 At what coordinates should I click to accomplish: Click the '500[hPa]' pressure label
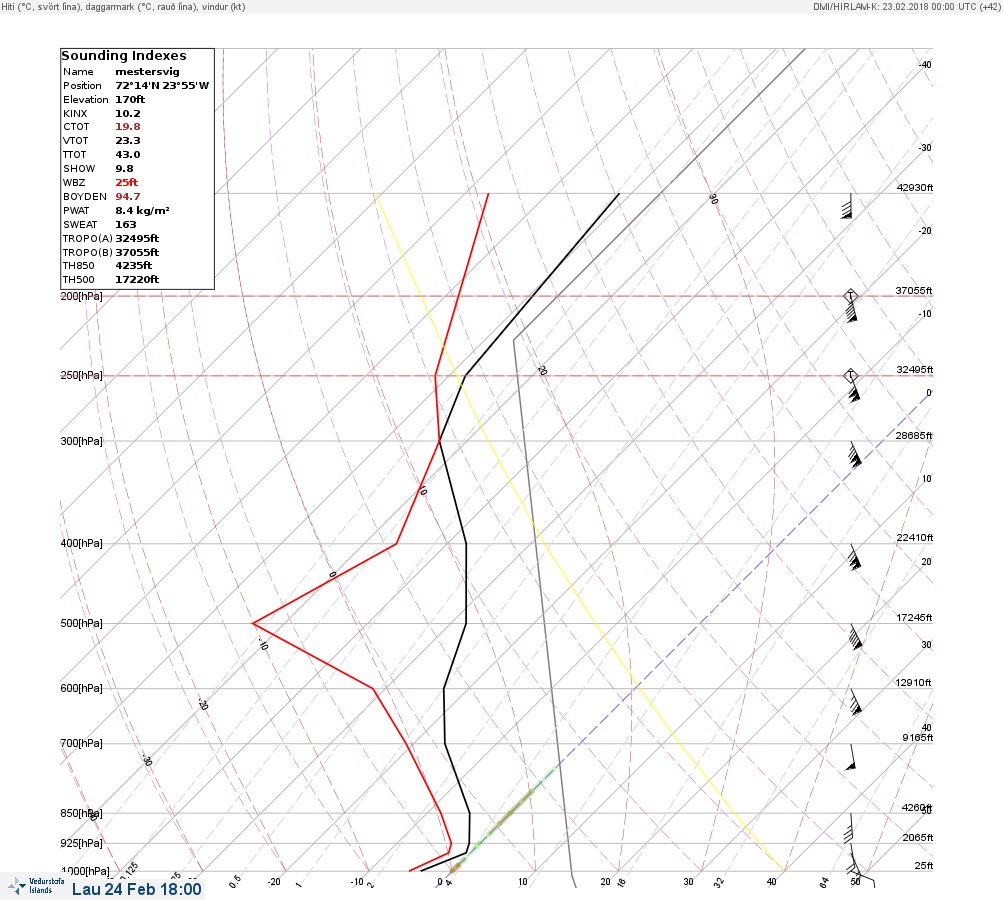[81, 623]
